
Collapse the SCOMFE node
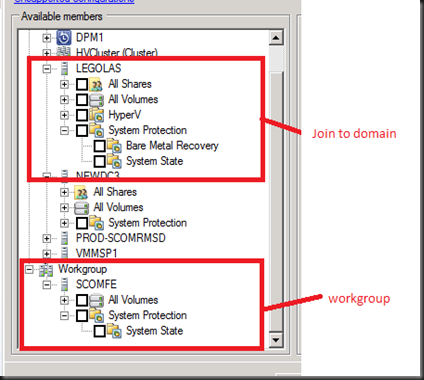point(47,285)
